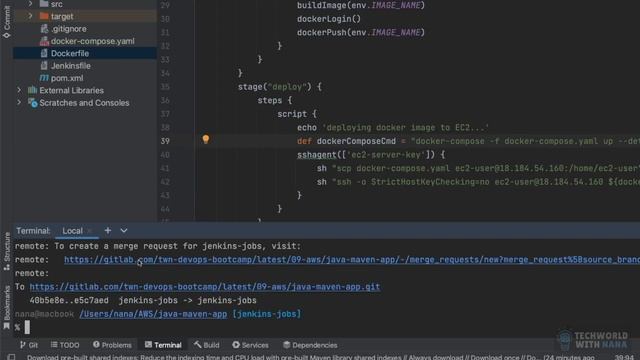The image size is (640, 360).
Task: Open pom.xml Maven file
Action: pos(67,78)
